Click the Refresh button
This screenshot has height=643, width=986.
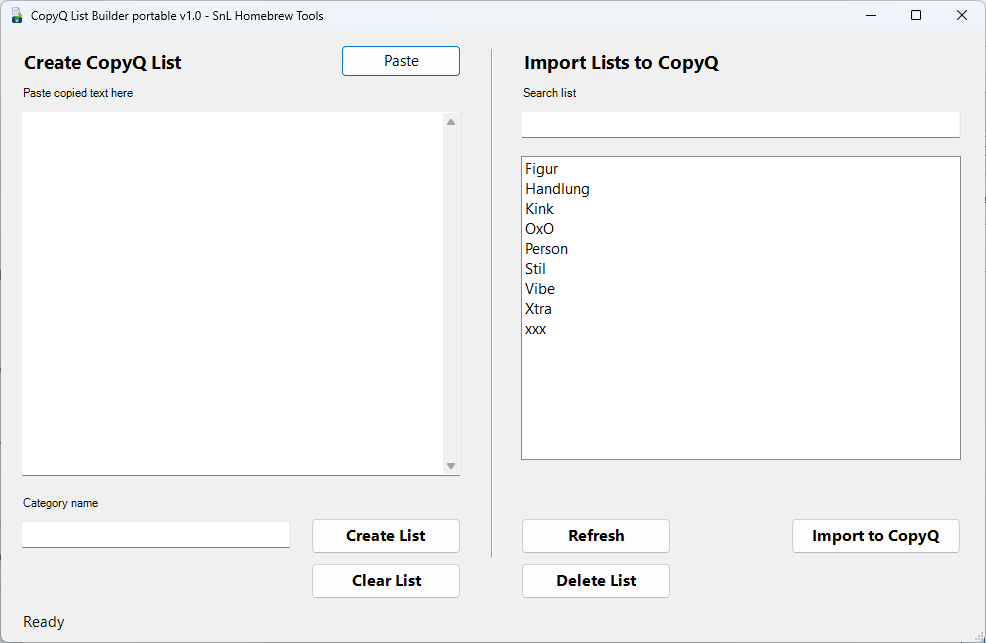(595, 536)
